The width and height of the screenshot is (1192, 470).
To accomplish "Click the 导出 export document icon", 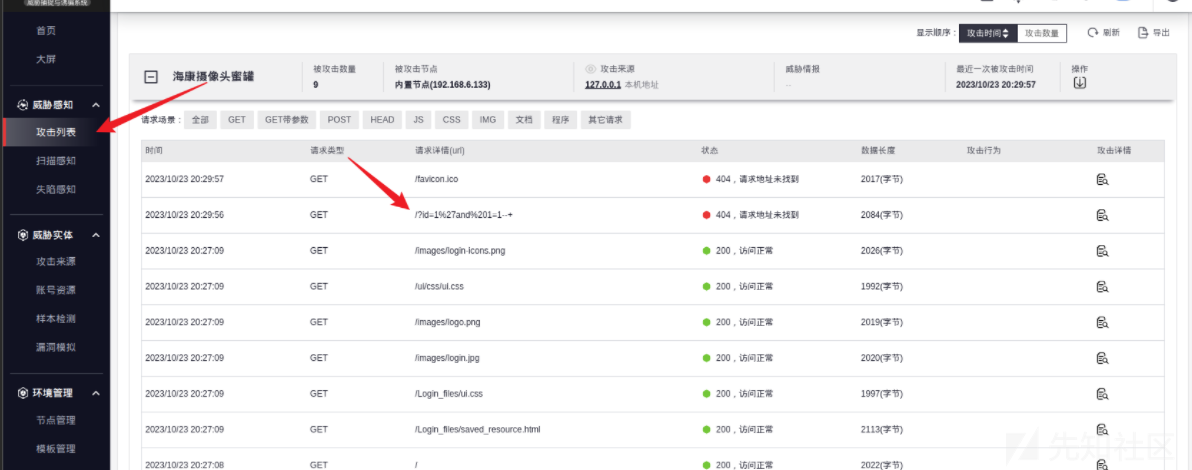I will (1143, 33).
